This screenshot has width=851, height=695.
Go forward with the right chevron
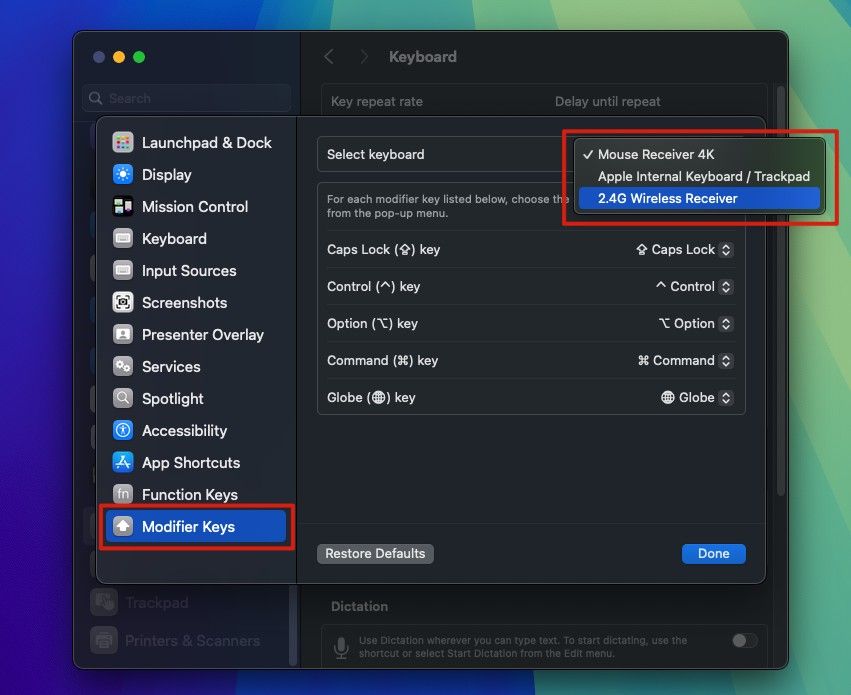[x=364, y=57]
